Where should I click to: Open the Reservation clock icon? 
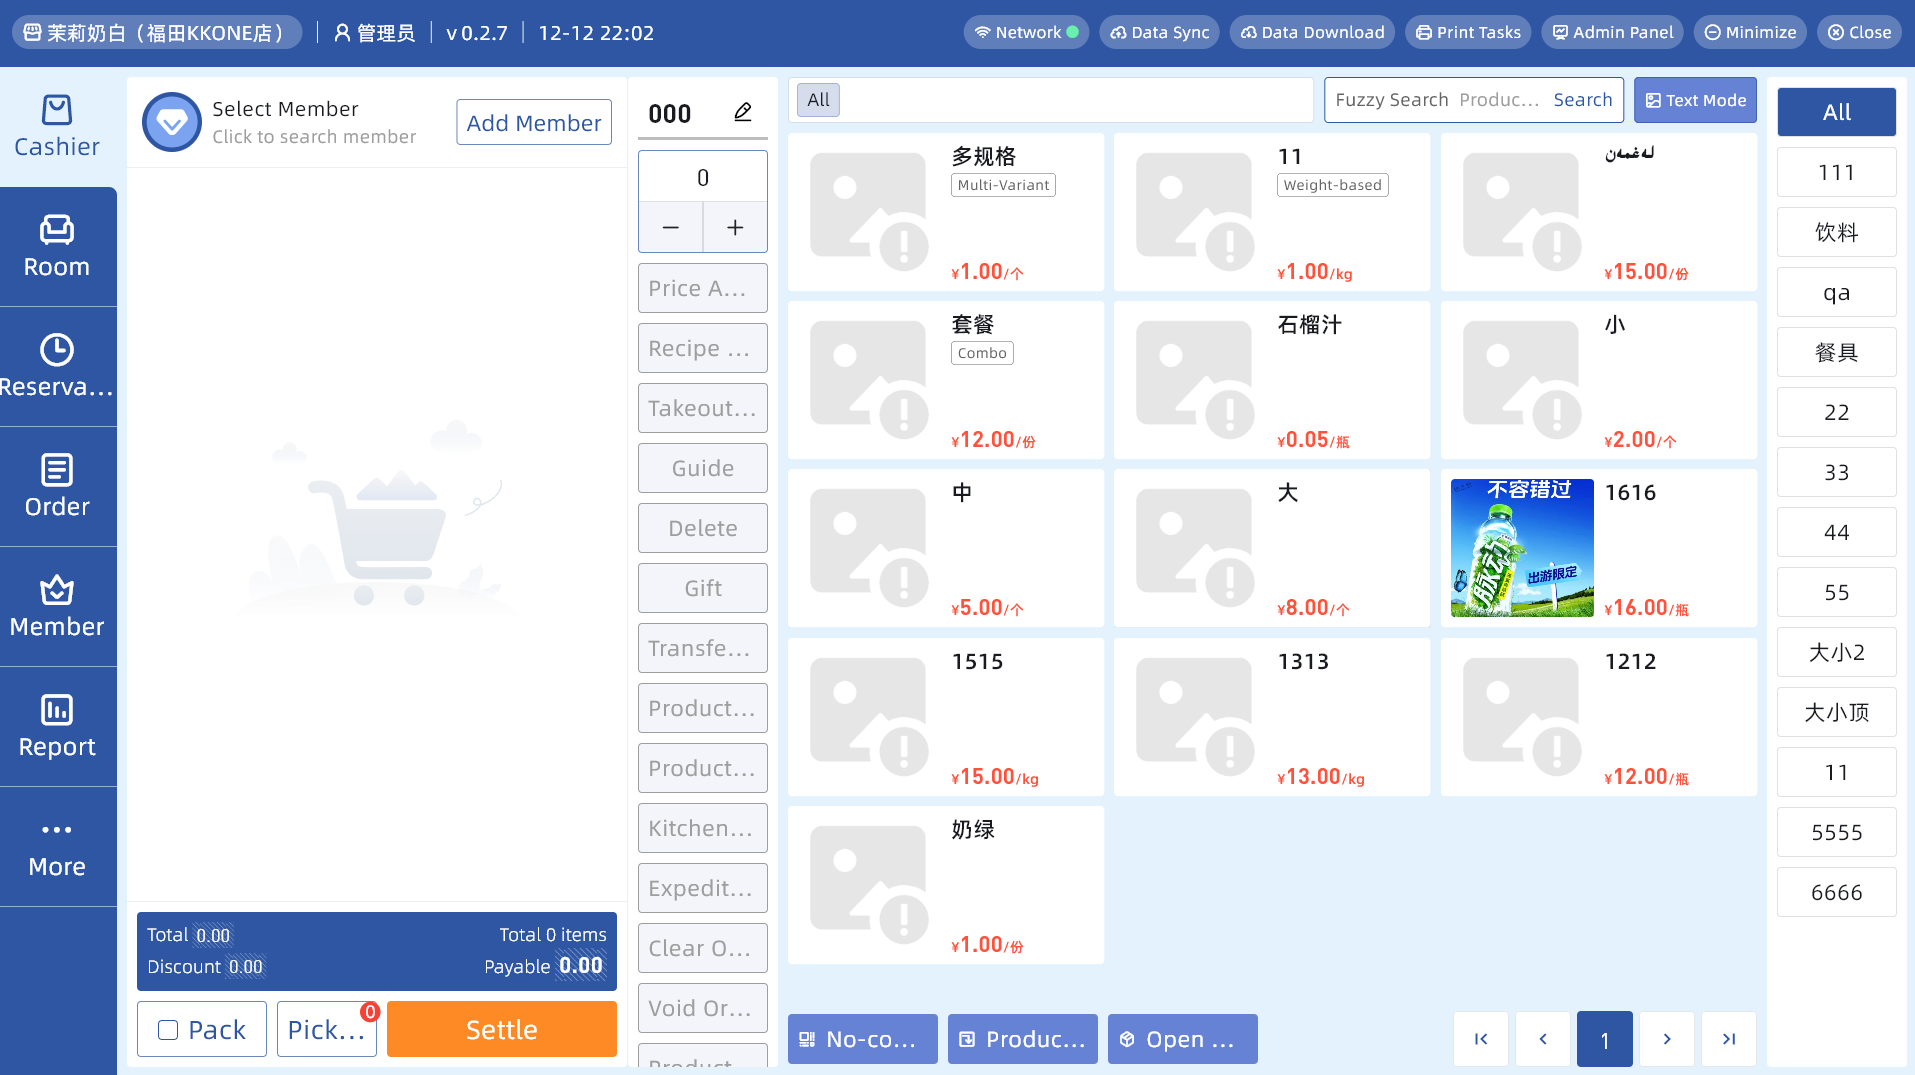click(x=57, y=350)
